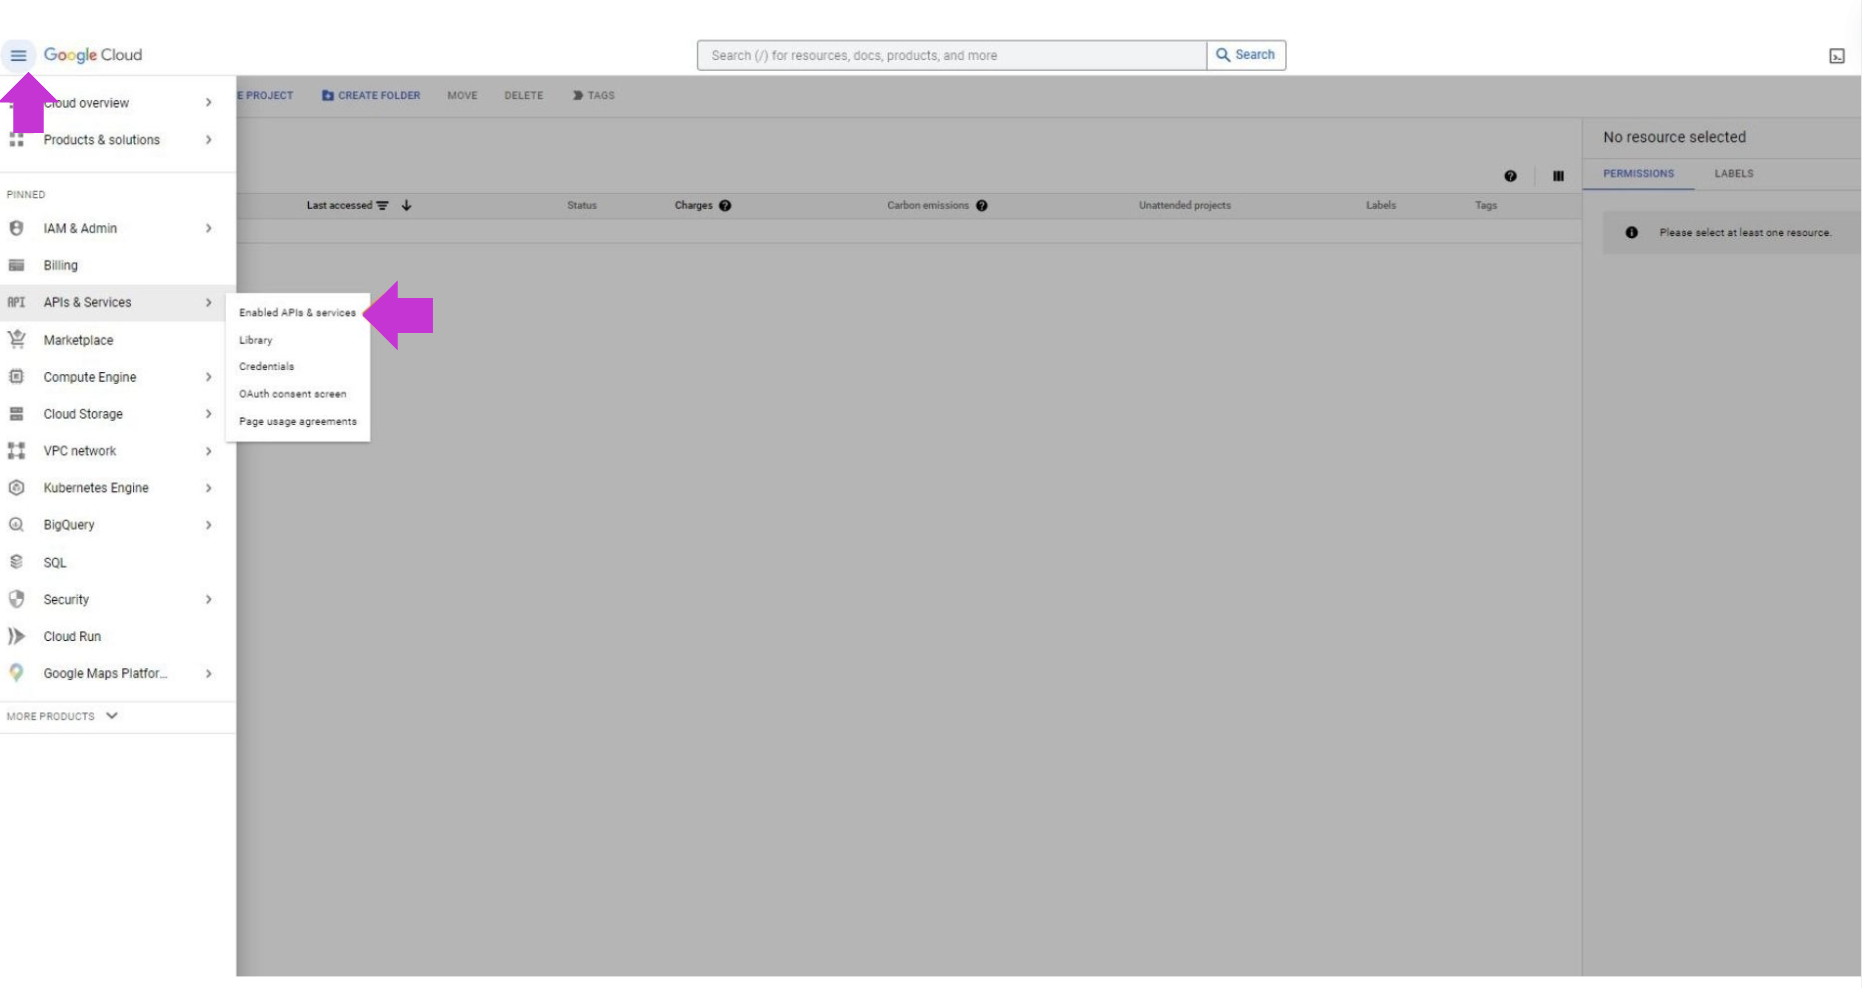Expand the Products & solutions chevron
The width and height of the screenshot is (1862, 988).
point(208,140)
